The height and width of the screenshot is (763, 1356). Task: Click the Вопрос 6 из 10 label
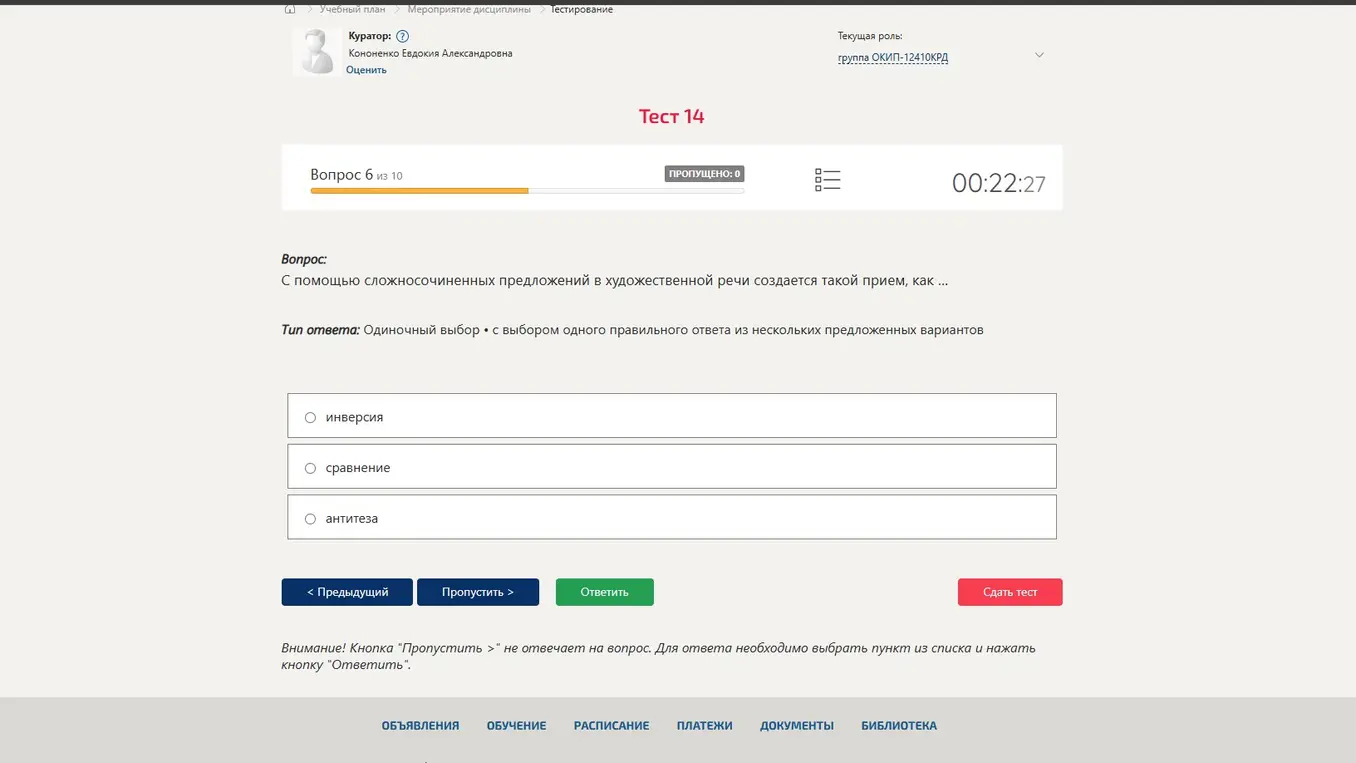click(356, 175)
